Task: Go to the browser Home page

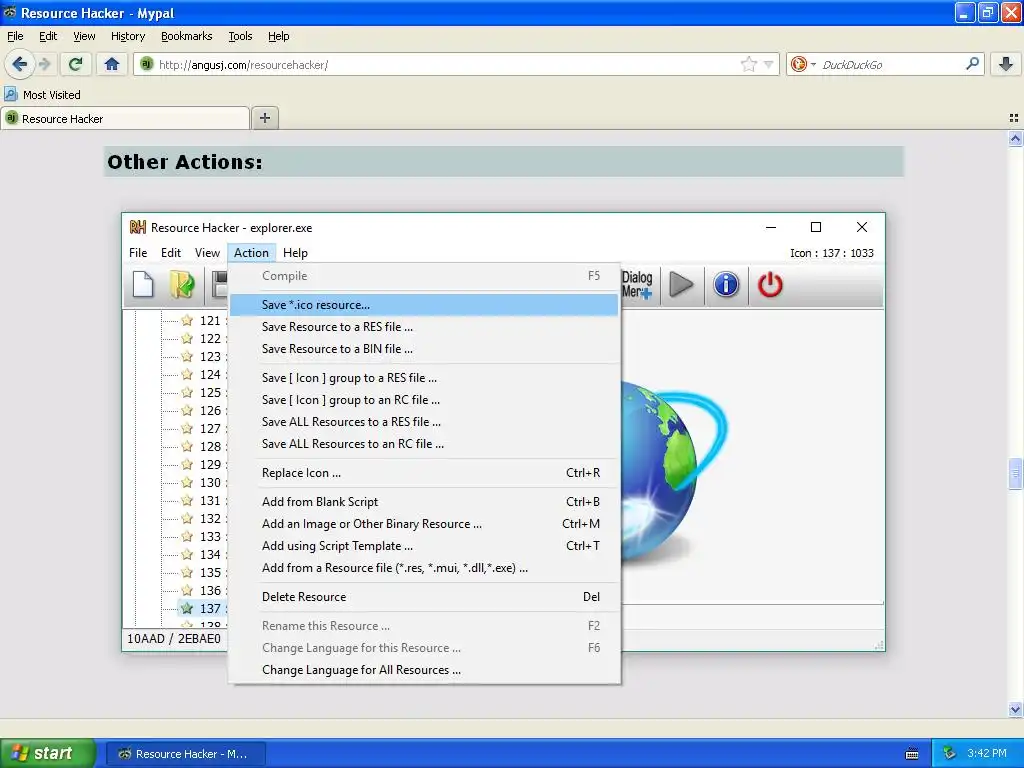Action: pyautogui.click(x=112, y=64)
